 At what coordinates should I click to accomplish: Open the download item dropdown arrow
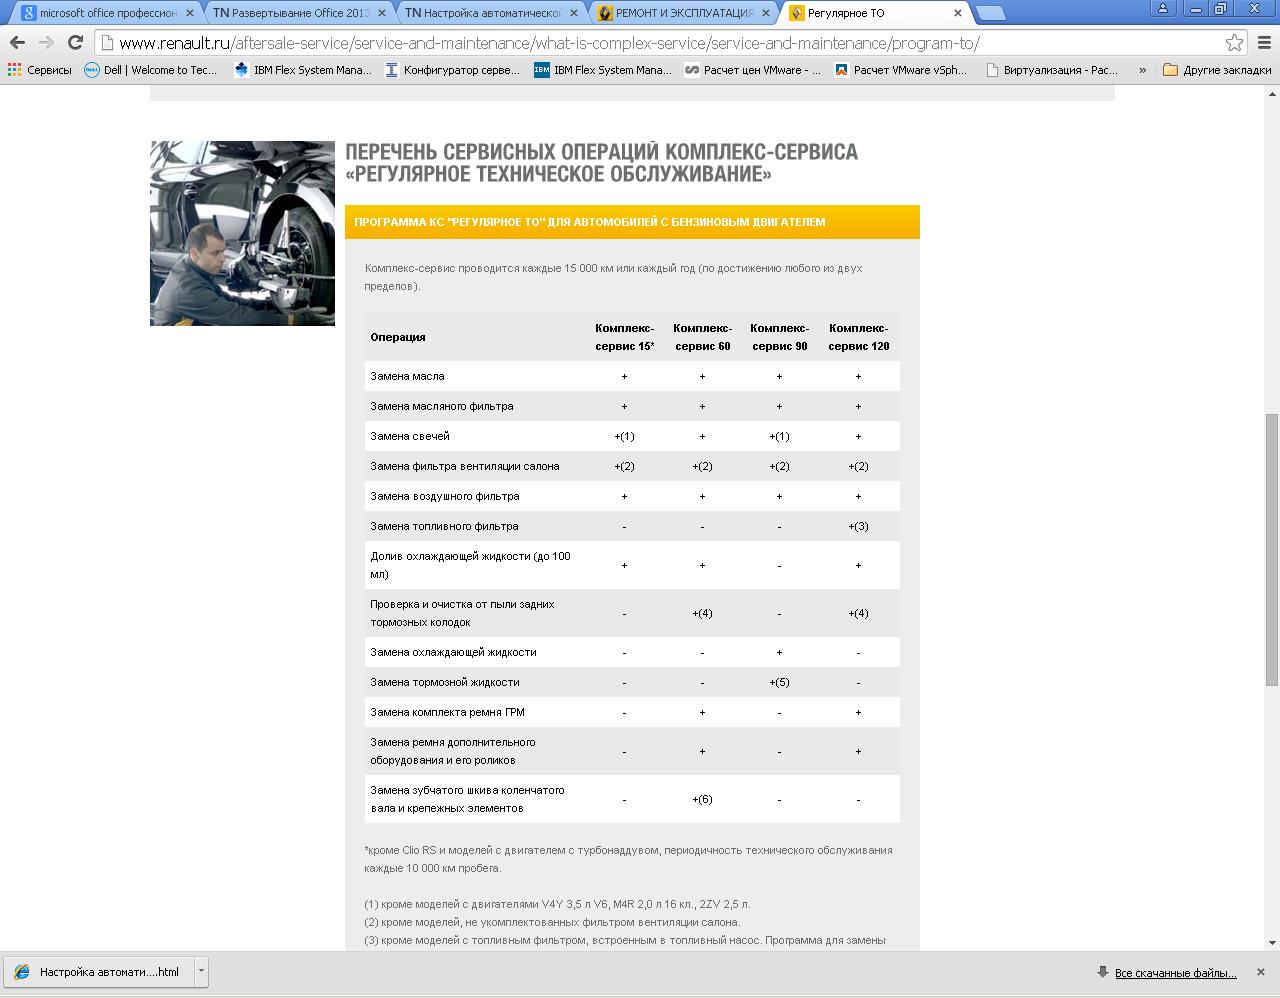pos(201,971)
